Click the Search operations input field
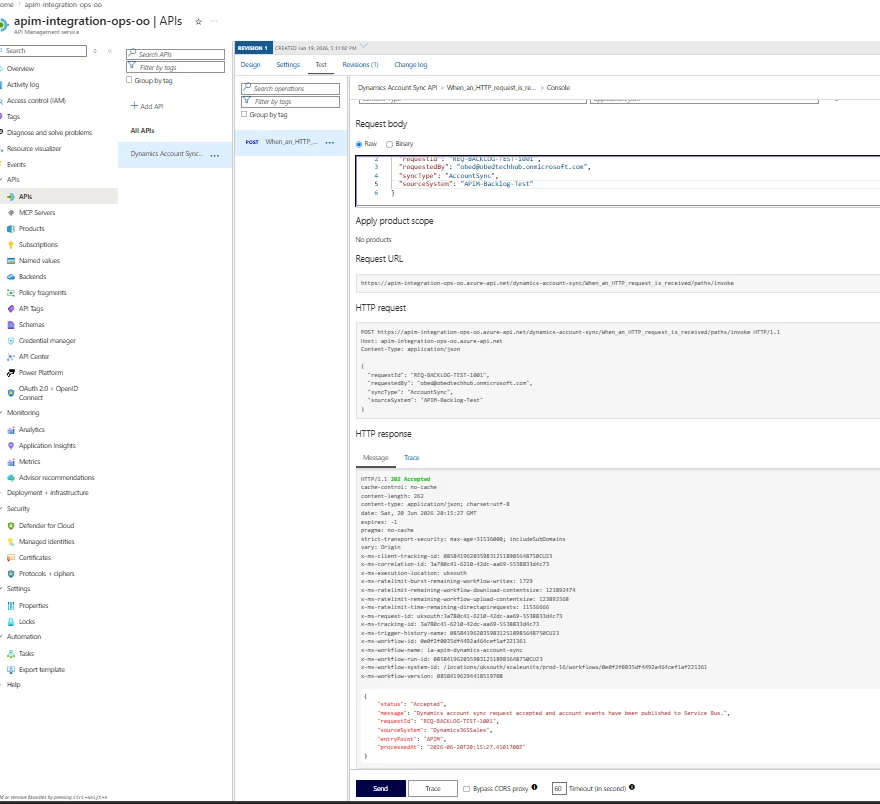 [x=290, y=89]
